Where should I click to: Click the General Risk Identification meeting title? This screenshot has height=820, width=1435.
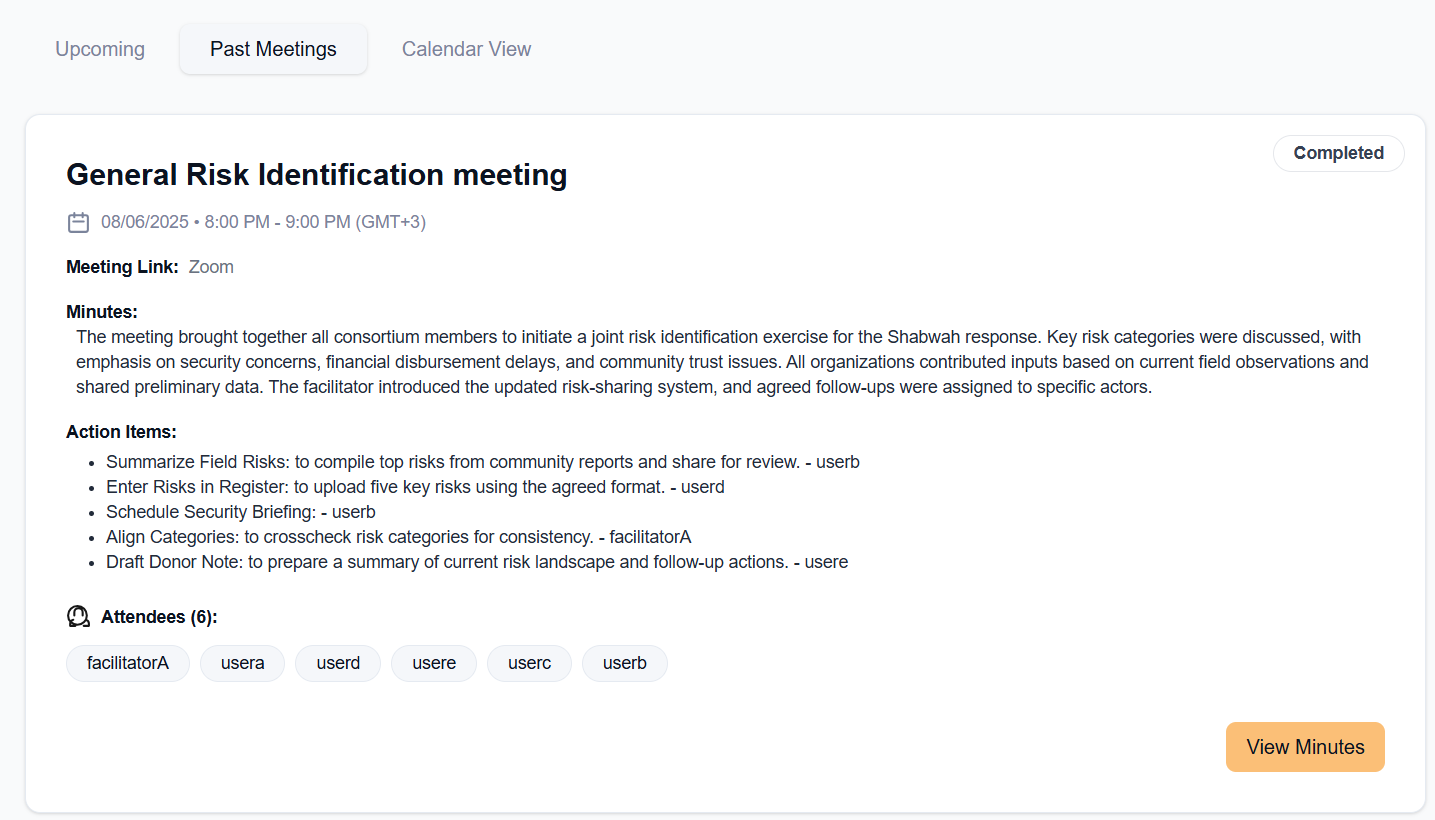point(316,175)
